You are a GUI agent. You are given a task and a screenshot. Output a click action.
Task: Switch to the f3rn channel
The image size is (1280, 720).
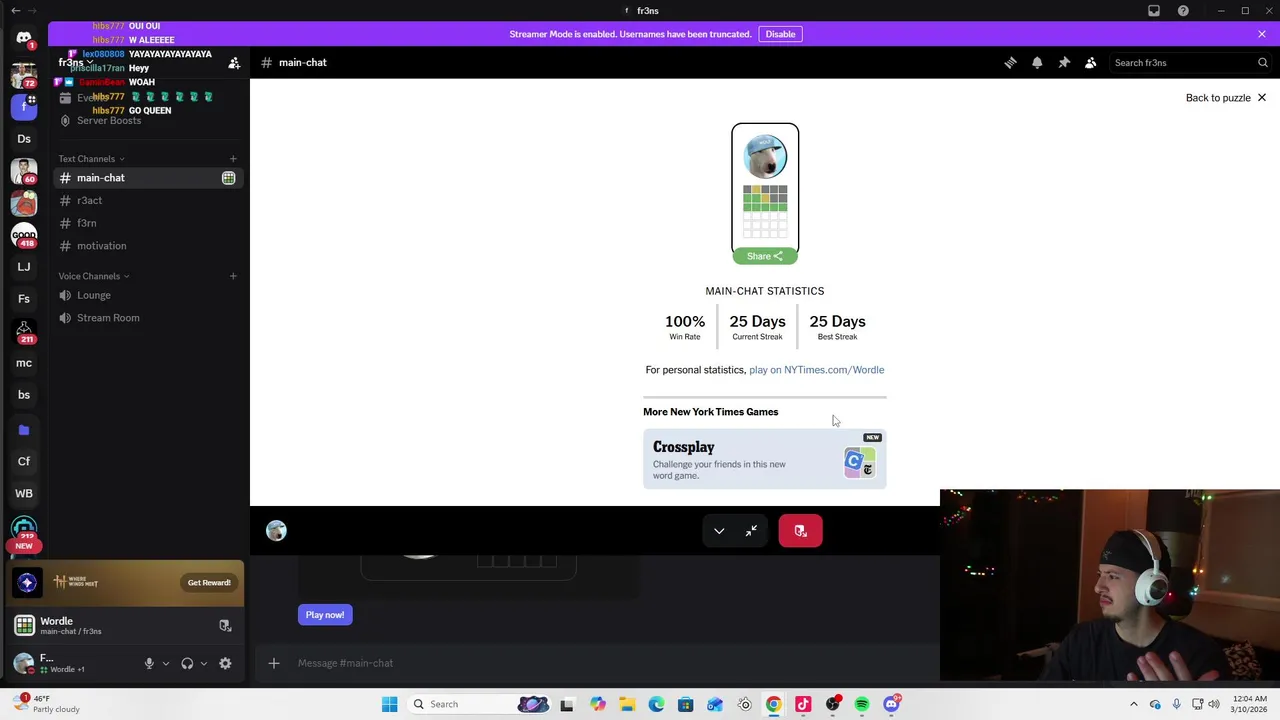tap(149, 223)
